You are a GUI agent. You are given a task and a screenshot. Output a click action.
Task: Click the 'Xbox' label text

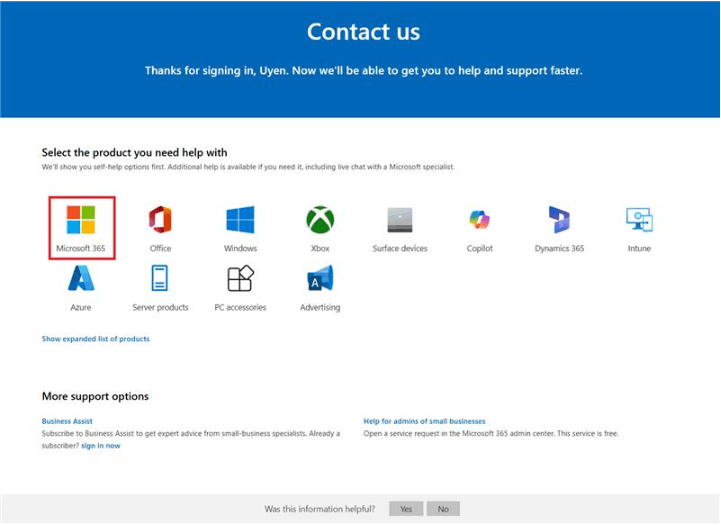click(320, 248)
